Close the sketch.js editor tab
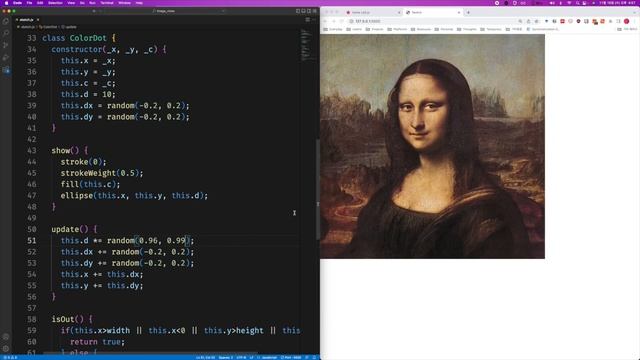 coord(38,20)
